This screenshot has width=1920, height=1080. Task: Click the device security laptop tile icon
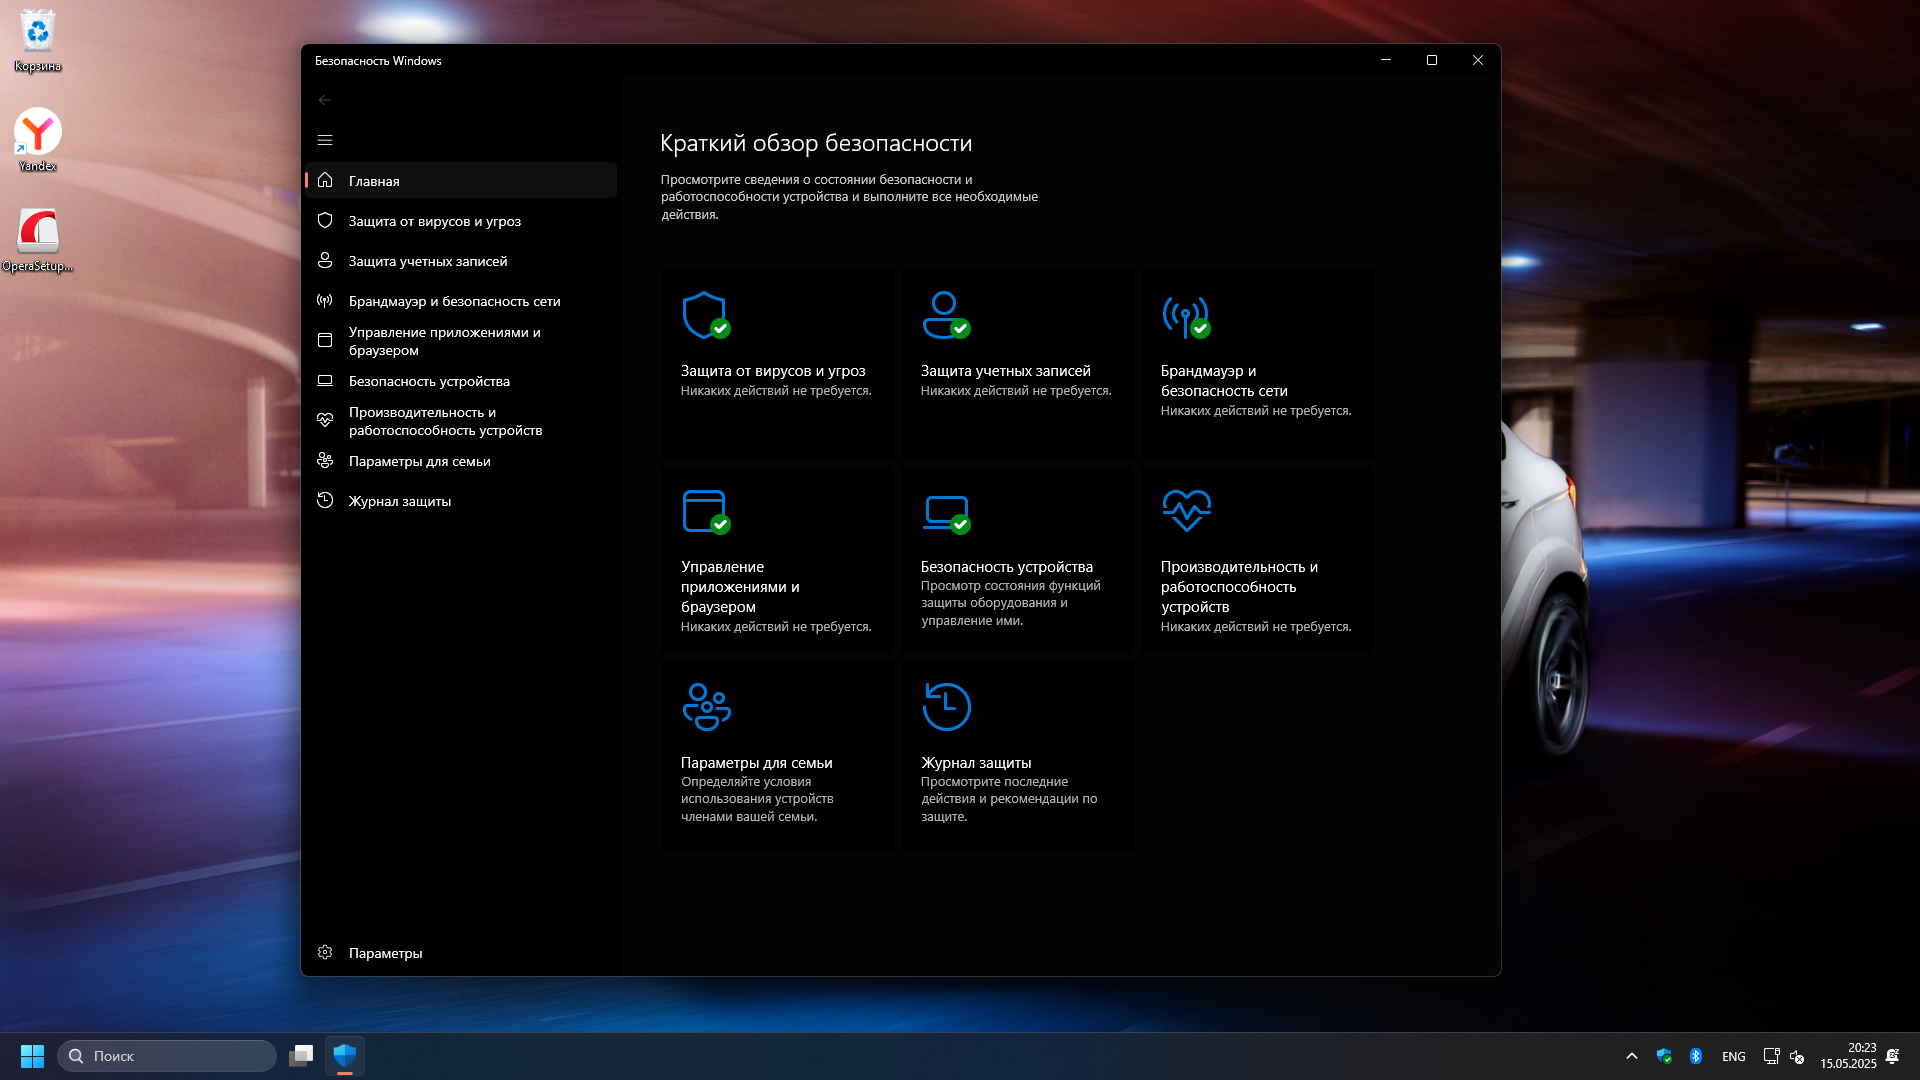point(945,511)
